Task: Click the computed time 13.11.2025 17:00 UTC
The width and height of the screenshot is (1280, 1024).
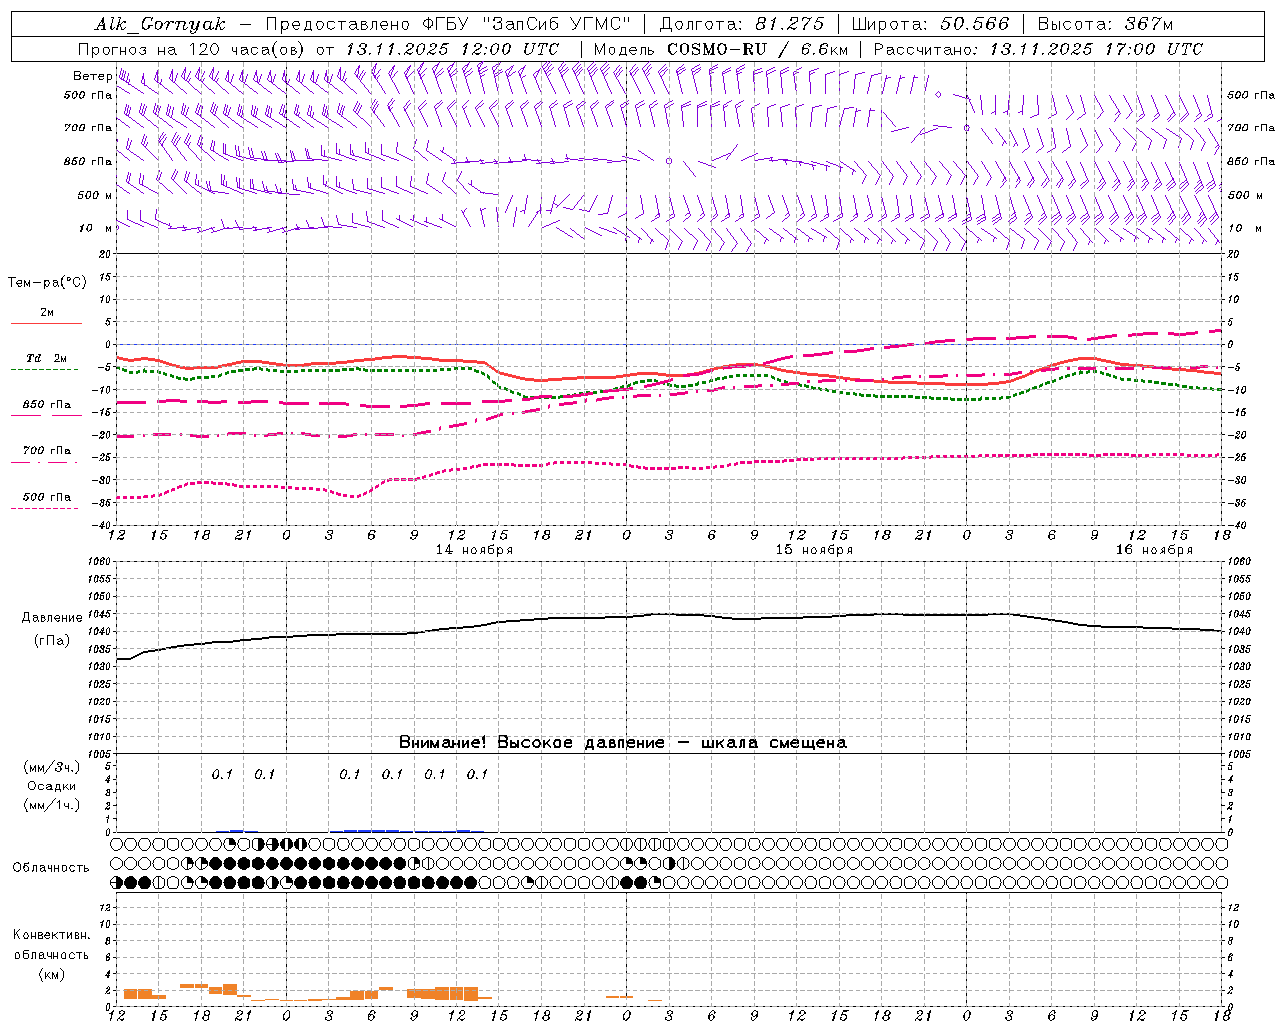Action: coord(1096,49)
